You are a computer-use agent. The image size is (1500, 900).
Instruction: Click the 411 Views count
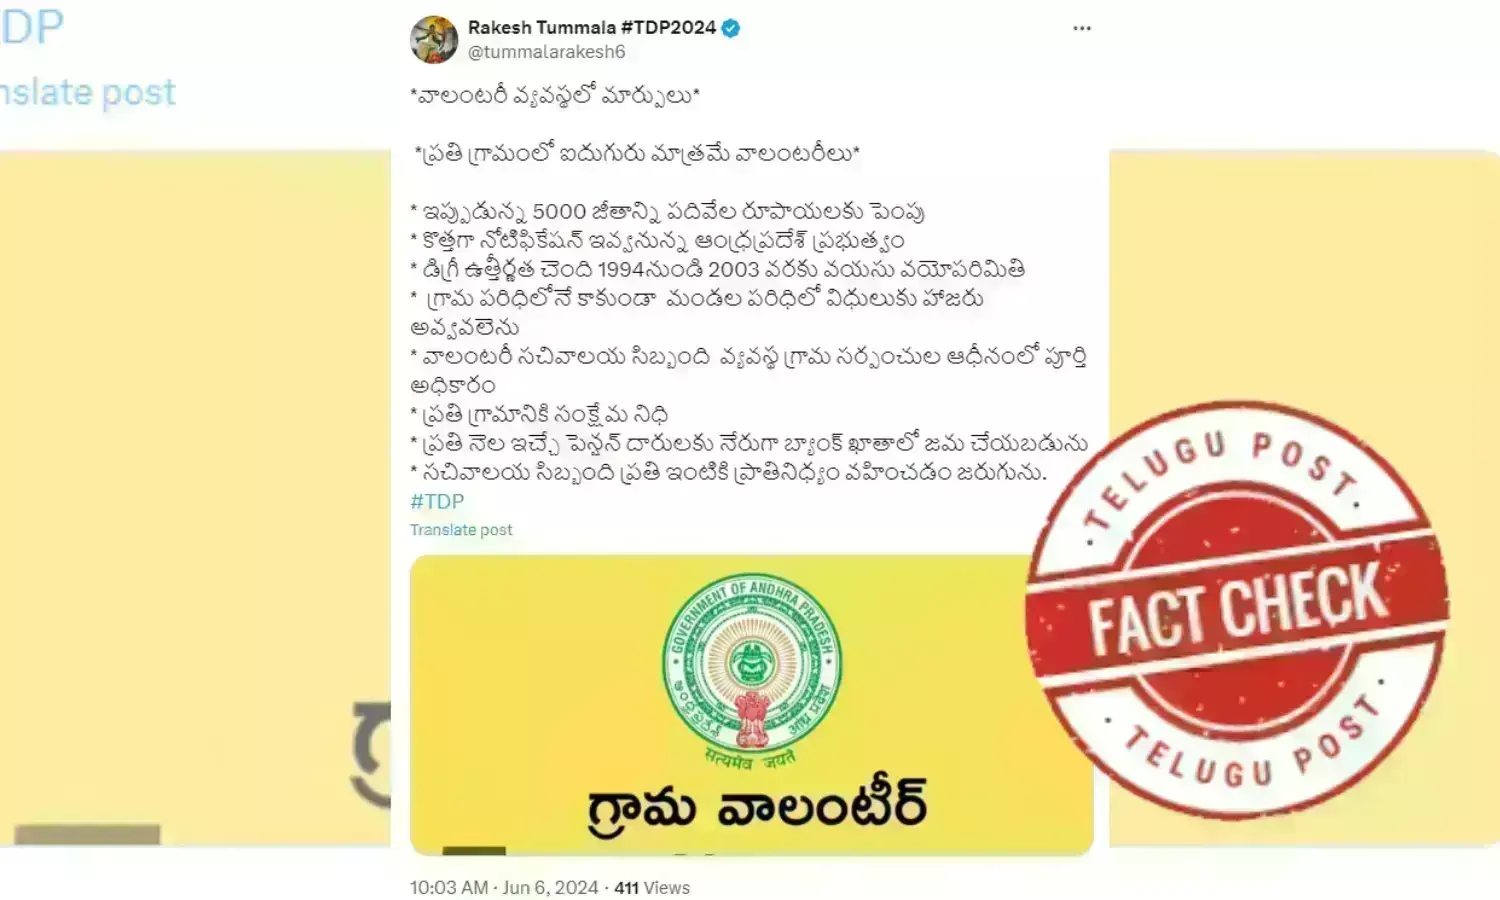[652, 887]
